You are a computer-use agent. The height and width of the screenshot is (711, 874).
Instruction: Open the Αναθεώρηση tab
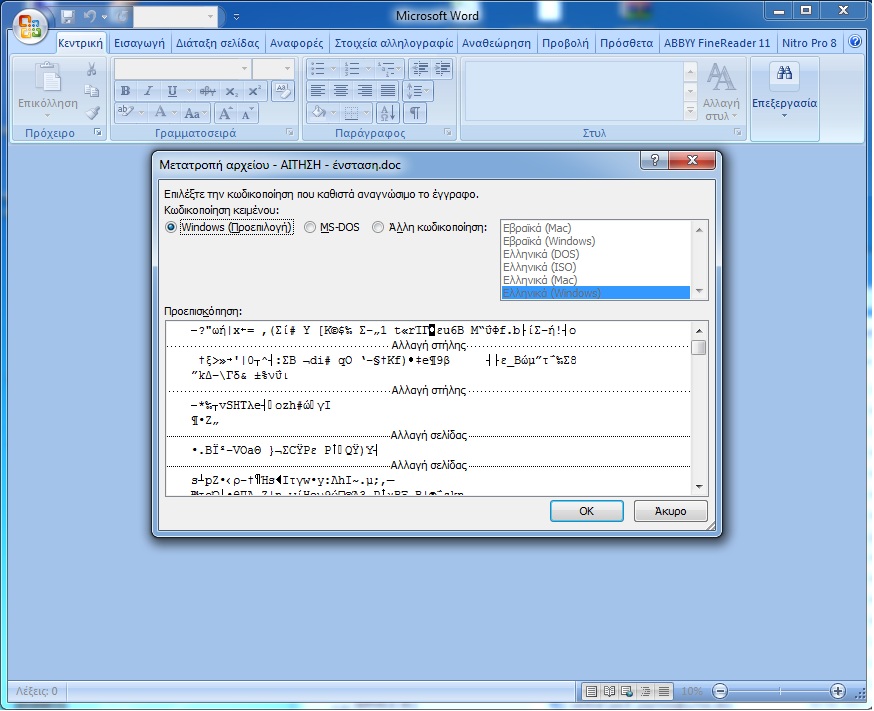pyautogui.click(x=496, y=43)
